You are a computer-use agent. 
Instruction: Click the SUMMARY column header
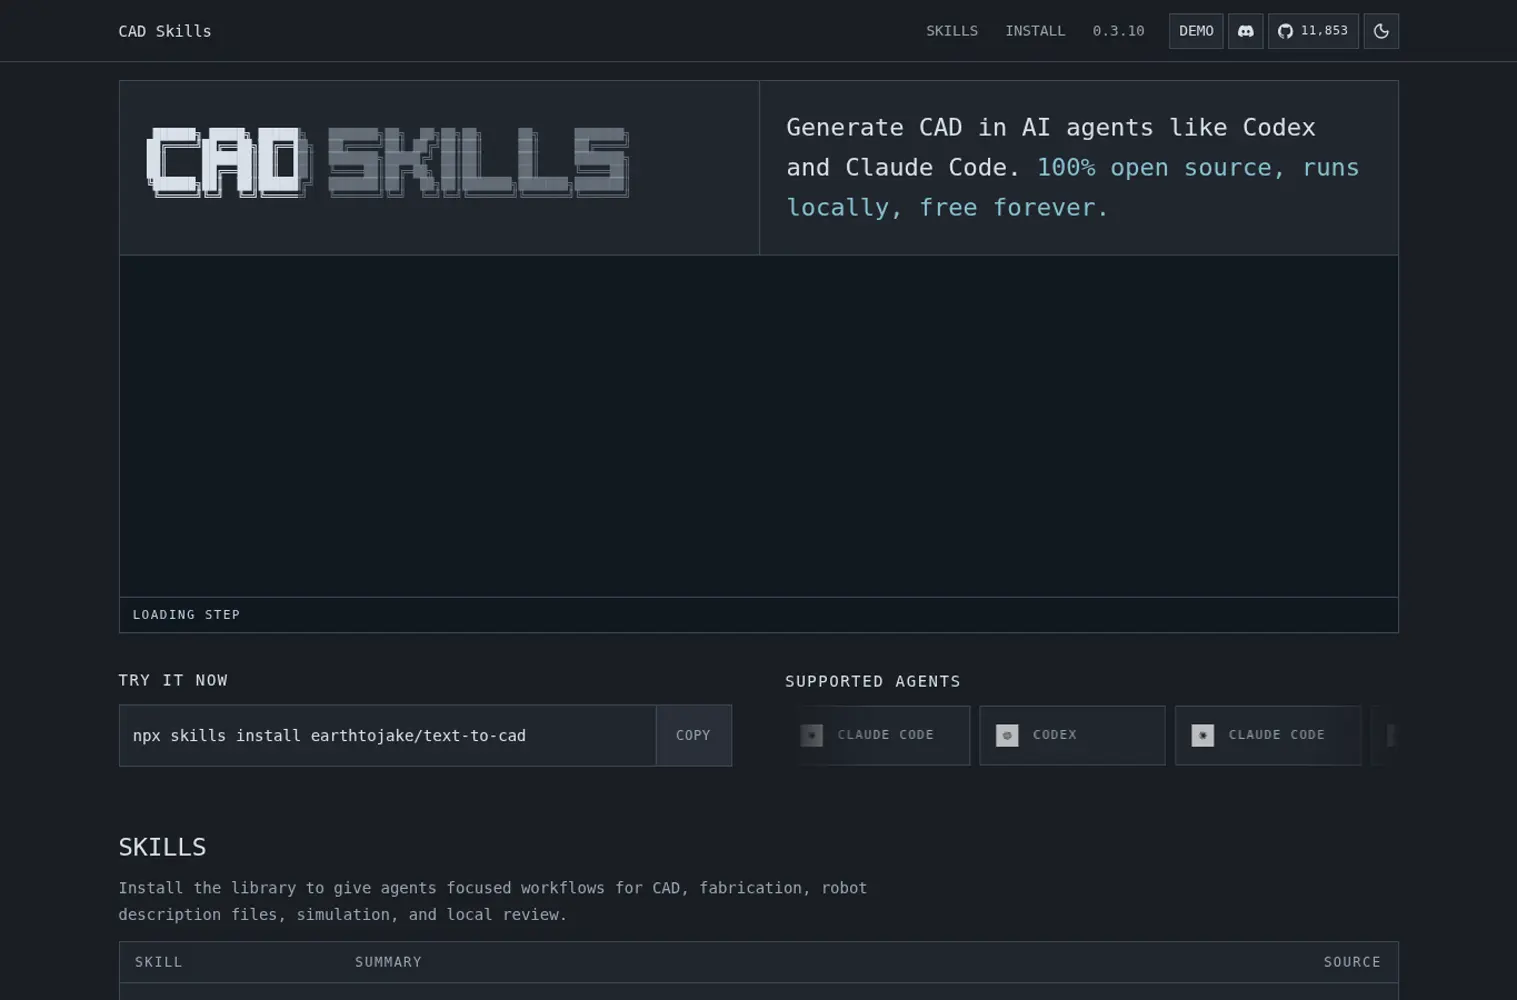click(x=388, y=962)
